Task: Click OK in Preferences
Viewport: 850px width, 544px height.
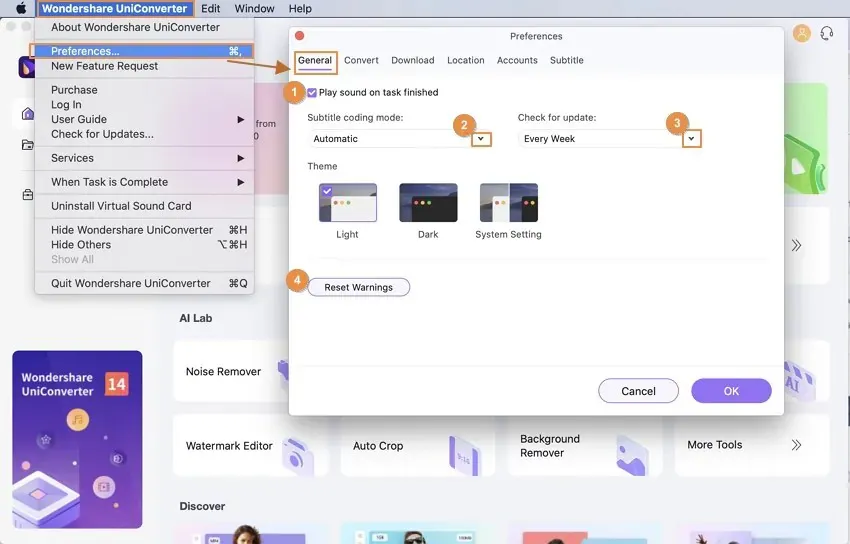Action: coord(731,391)
